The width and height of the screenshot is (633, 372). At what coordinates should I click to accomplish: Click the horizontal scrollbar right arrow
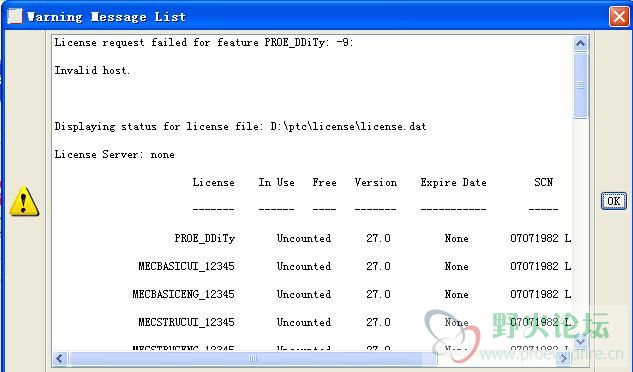coord(563,358)
